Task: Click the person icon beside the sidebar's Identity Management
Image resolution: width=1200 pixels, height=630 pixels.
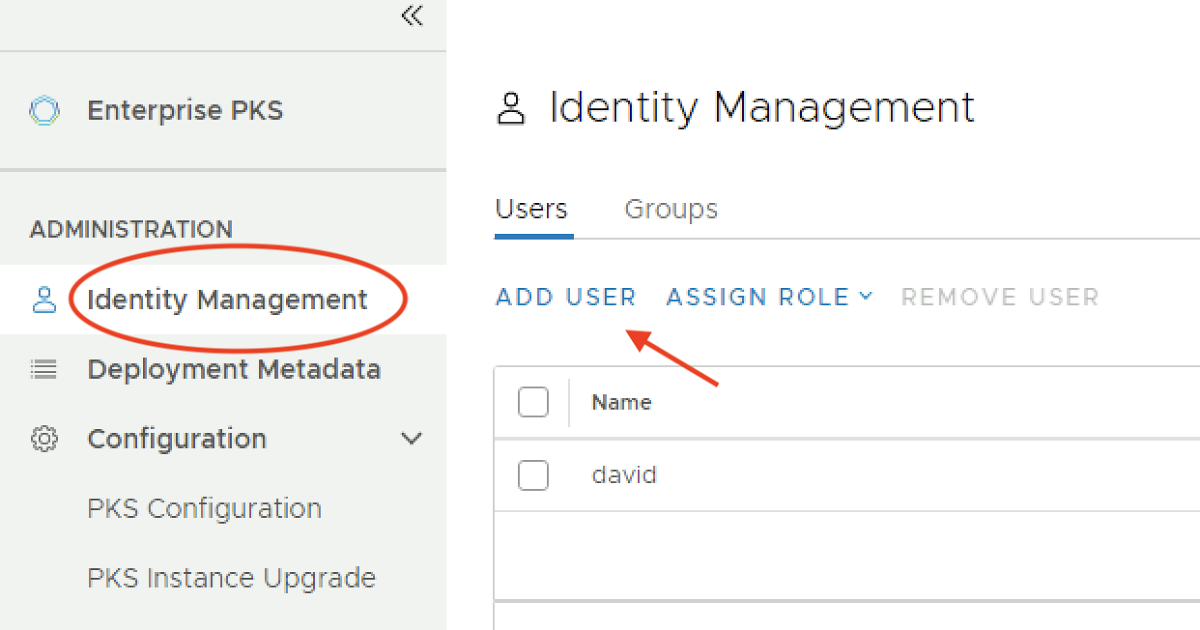Action: pos(44,300)
